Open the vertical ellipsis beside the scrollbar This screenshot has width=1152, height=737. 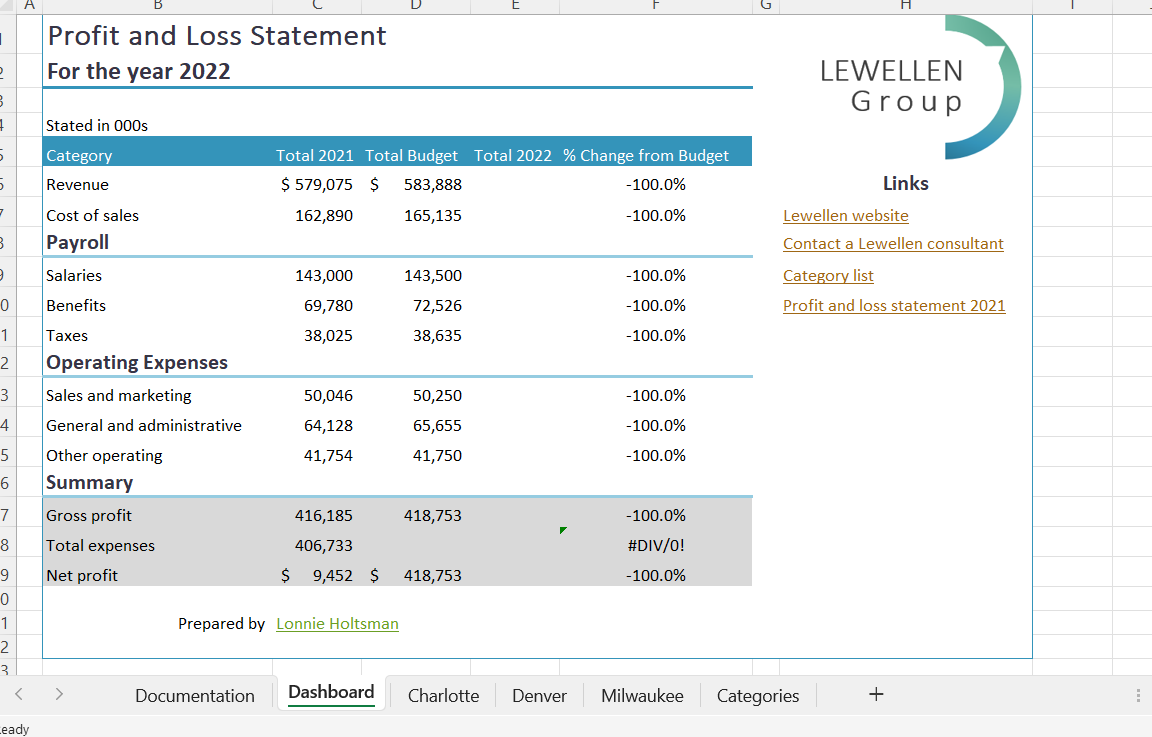click(x=1137, y=695)
